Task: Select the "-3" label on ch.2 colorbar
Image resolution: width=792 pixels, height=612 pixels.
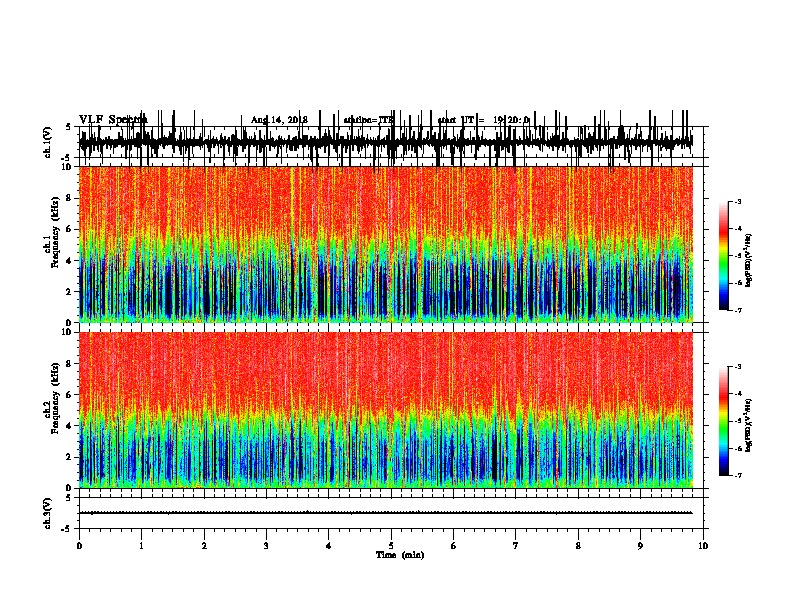Action: (x=737, y=367)
